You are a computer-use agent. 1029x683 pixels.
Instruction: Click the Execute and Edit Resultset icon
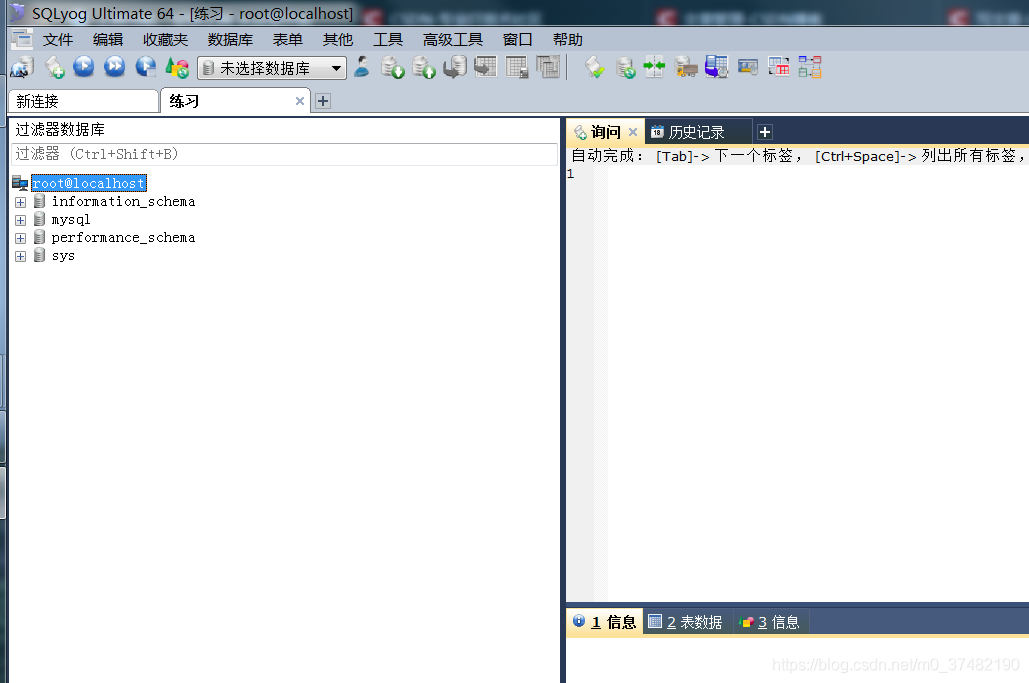(146, 67)
